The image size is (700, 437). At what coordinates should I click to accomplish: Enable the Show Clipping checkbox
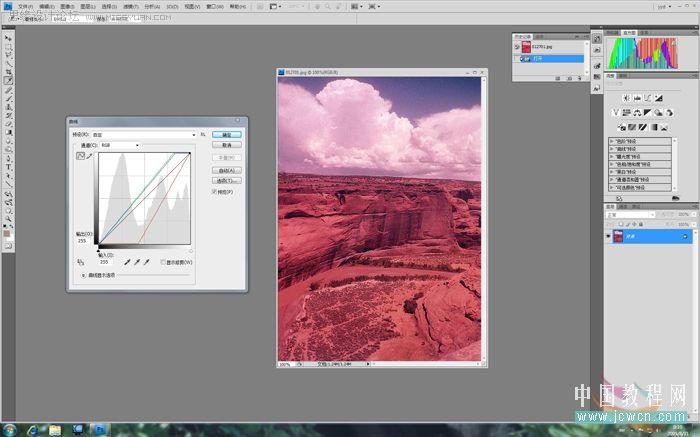click(x=163, y=262)
